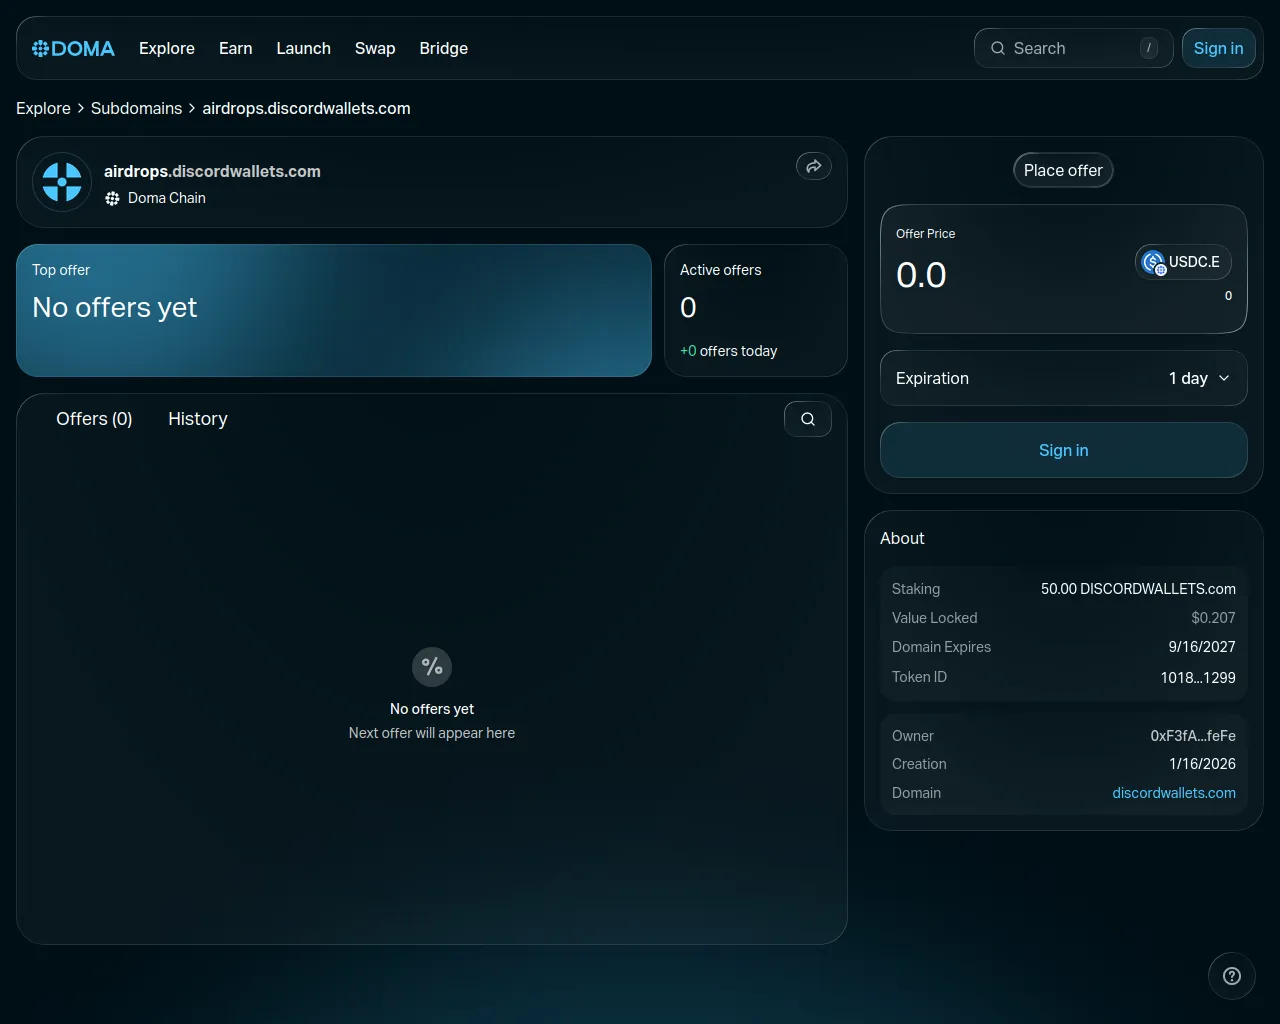Screen dimensions: 1280x1024
Task: Open the Earn menu item
Action: (235, 48)
